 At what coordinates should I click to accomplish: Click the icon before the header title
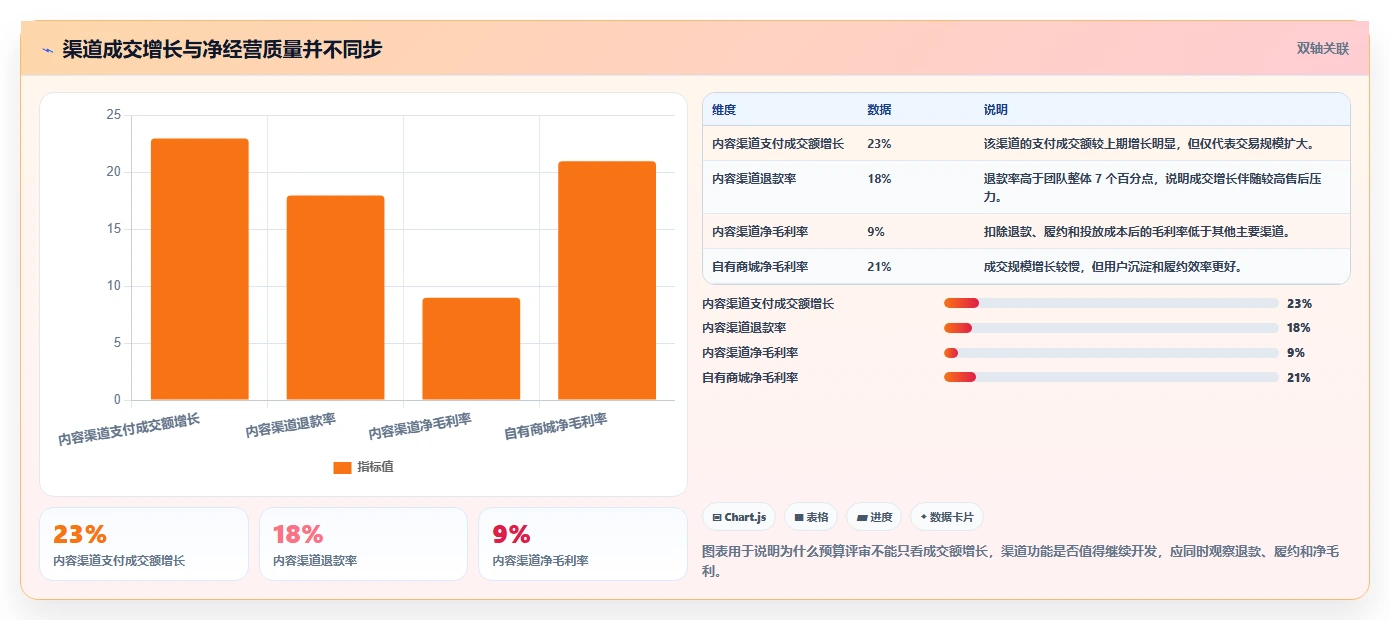tap(47, 50)
